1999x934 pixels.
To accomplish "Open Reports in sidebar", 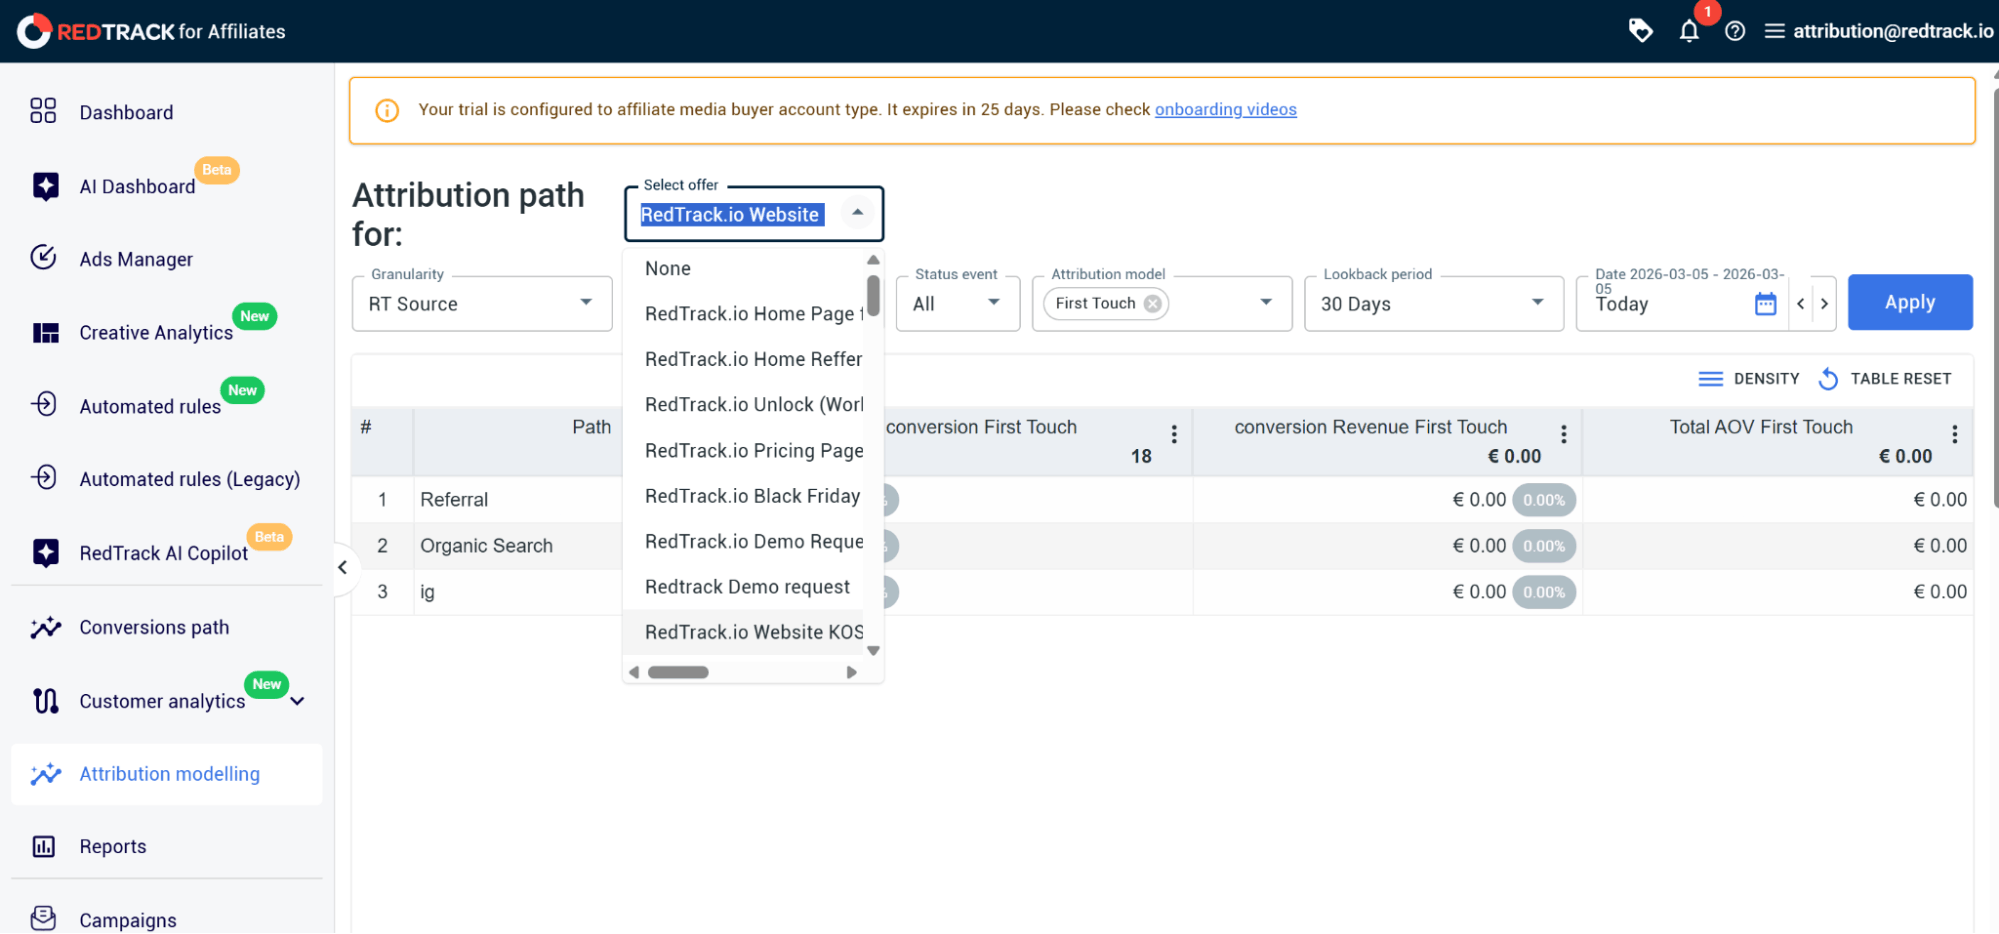I will click(167, 846).
